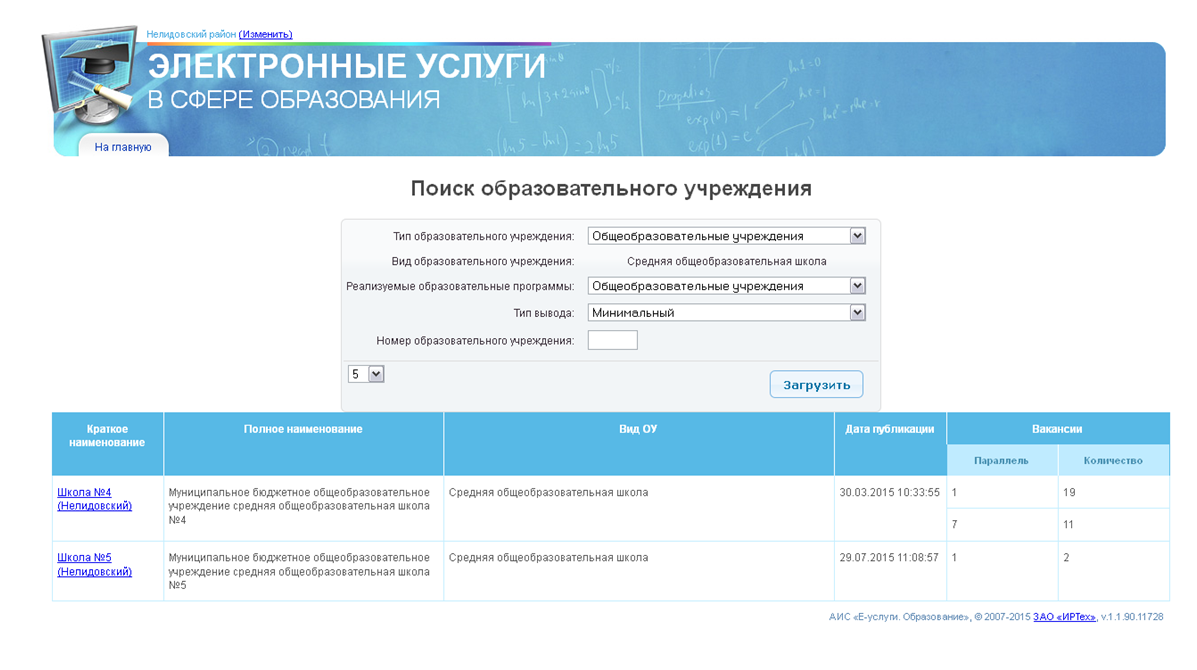This screenshot has width=1197, height=670.
Task: Click the «Изменить» region link
Action: point(265,34)
